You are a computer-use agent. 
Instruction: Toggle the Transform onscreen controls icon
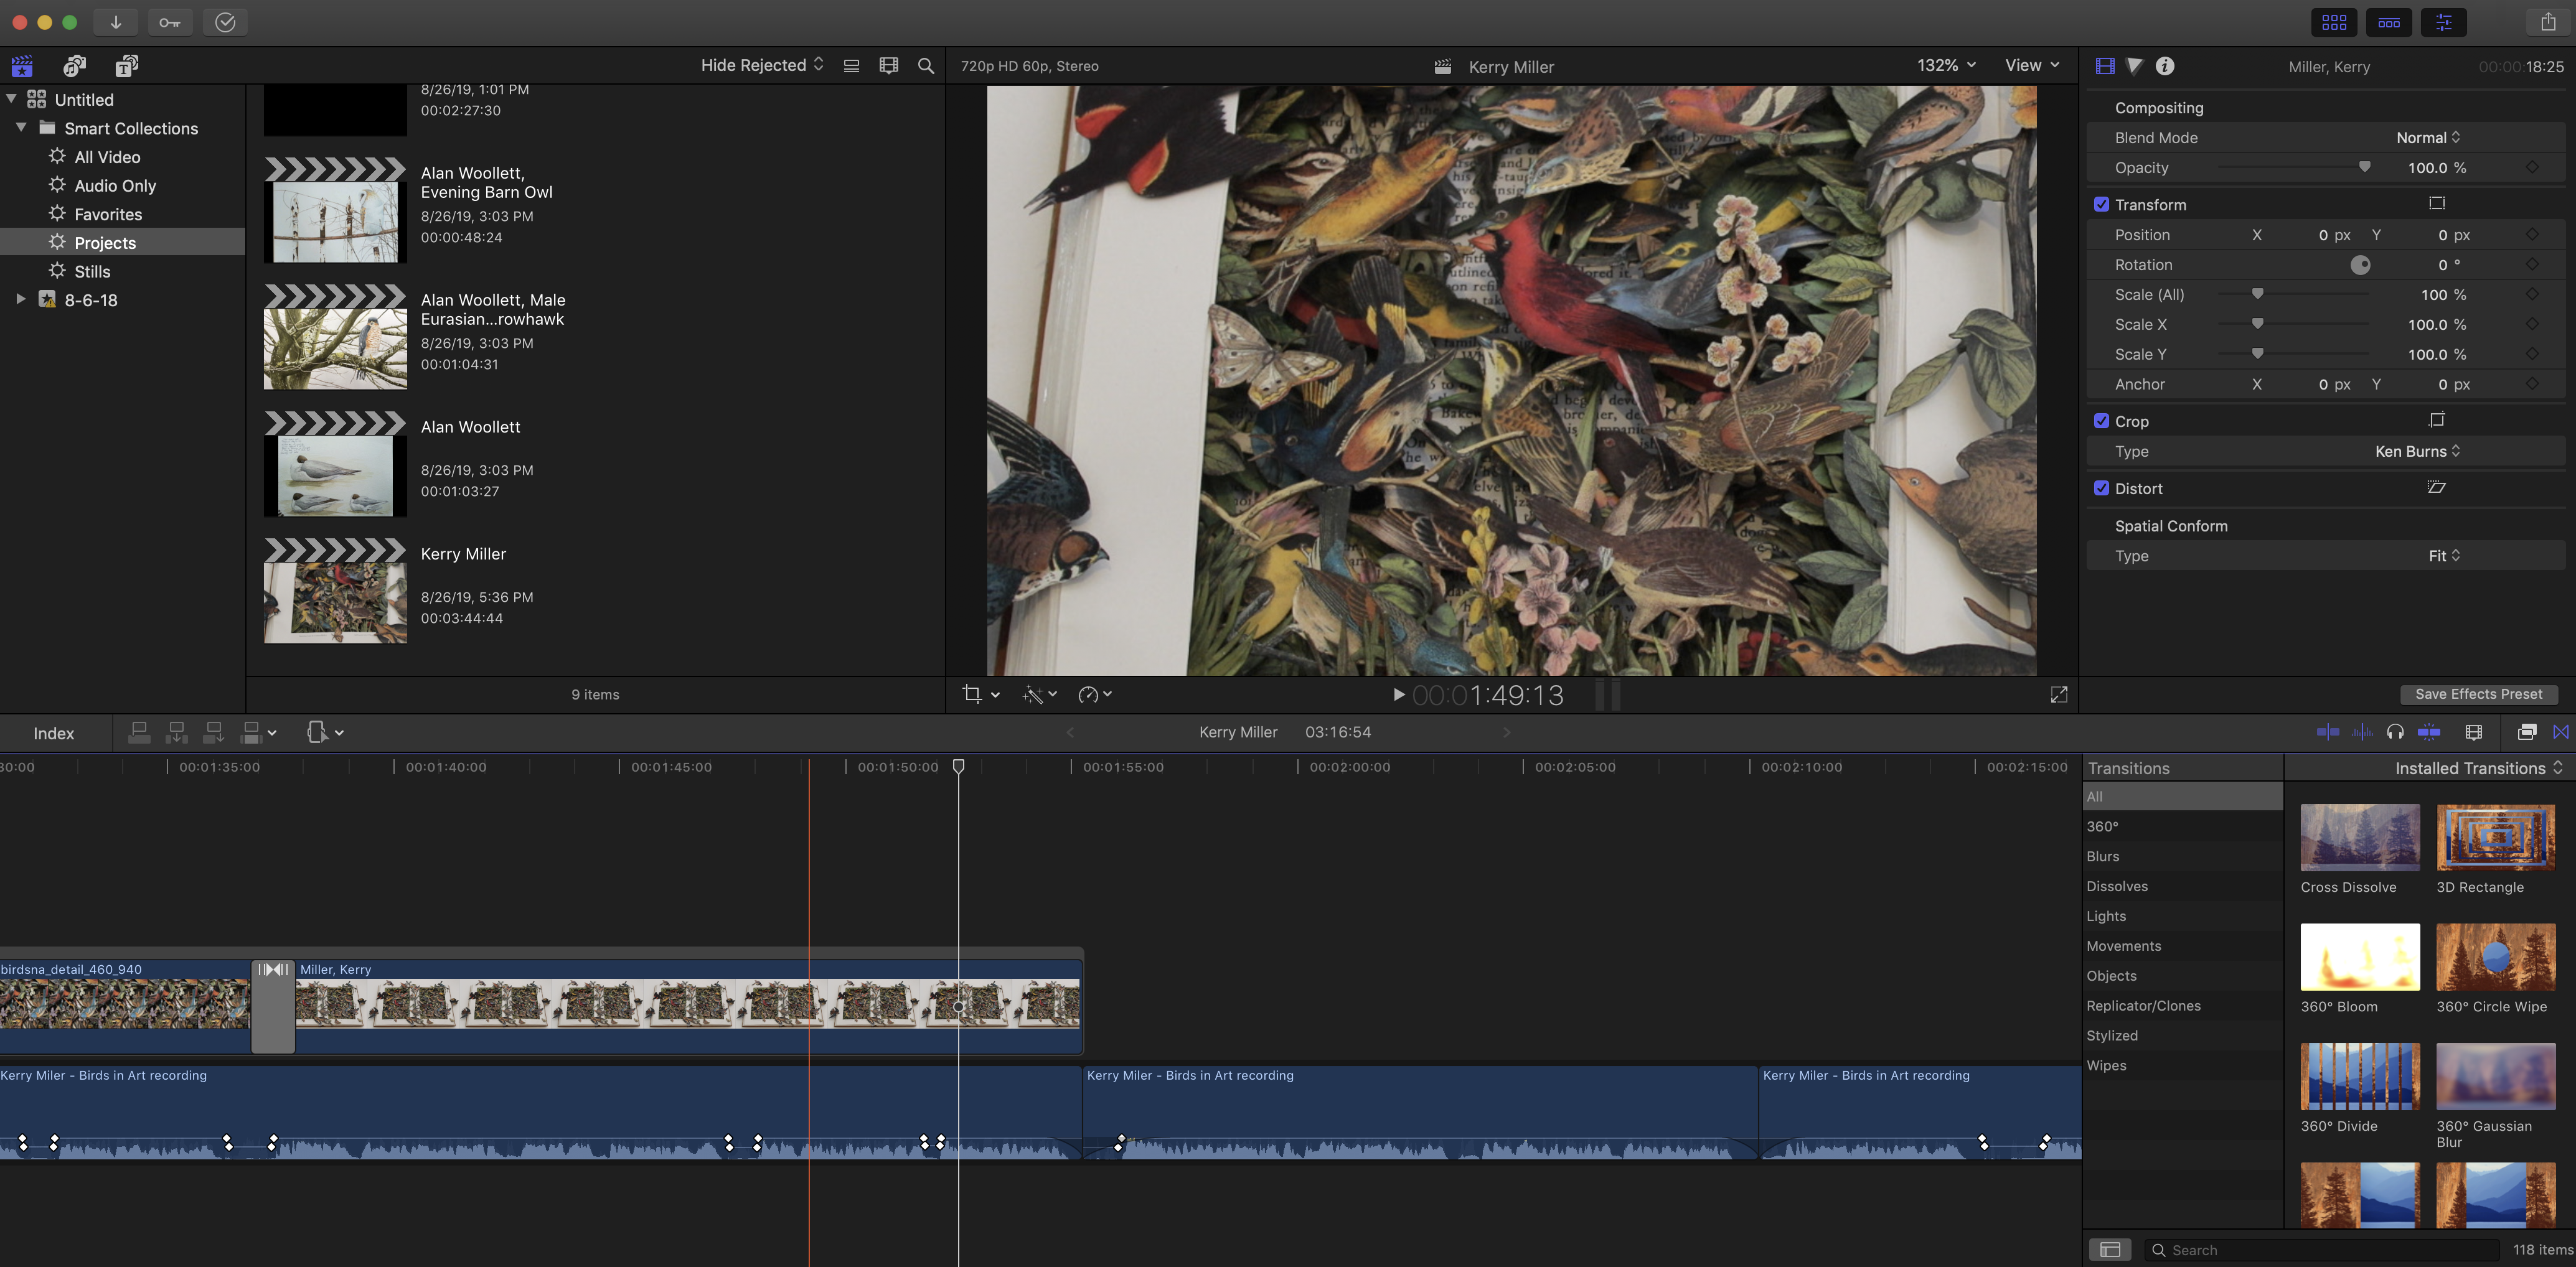coord(2436,203)
